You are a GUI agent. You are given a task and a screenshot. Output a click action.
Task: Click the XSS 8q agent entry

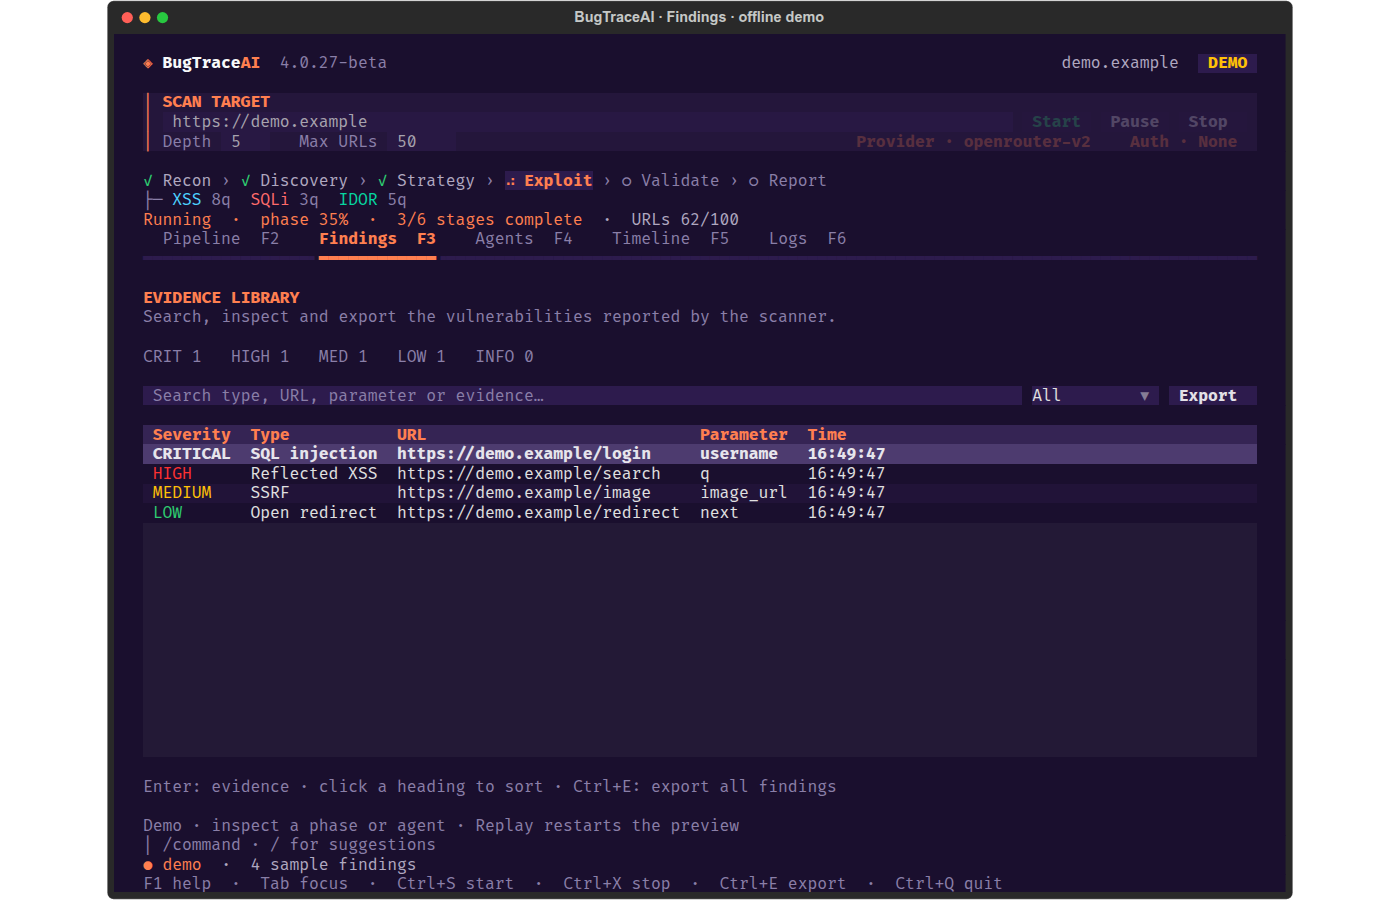click(201, 200)
